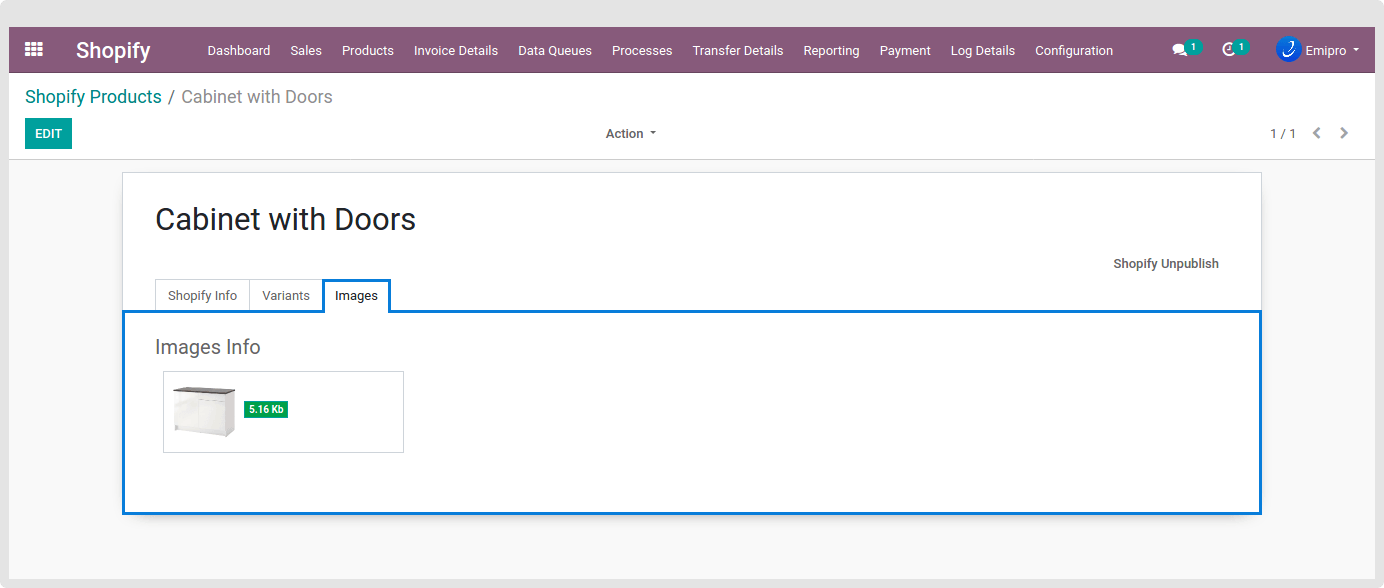
Task: Click the Emipro user avatar
Action: tap(1288, 50)
